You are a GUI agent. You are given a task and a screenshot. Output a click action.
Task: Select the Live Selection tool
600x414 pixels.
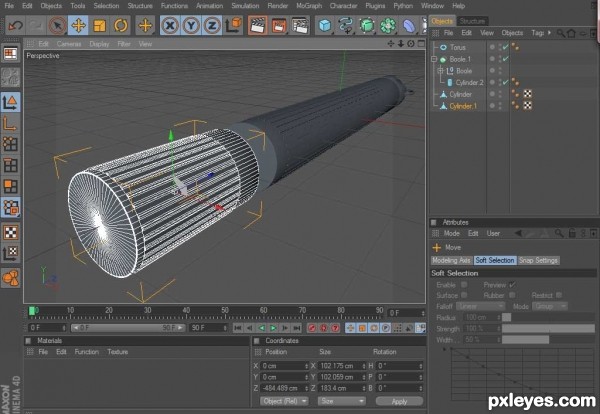tap(57, 26)
